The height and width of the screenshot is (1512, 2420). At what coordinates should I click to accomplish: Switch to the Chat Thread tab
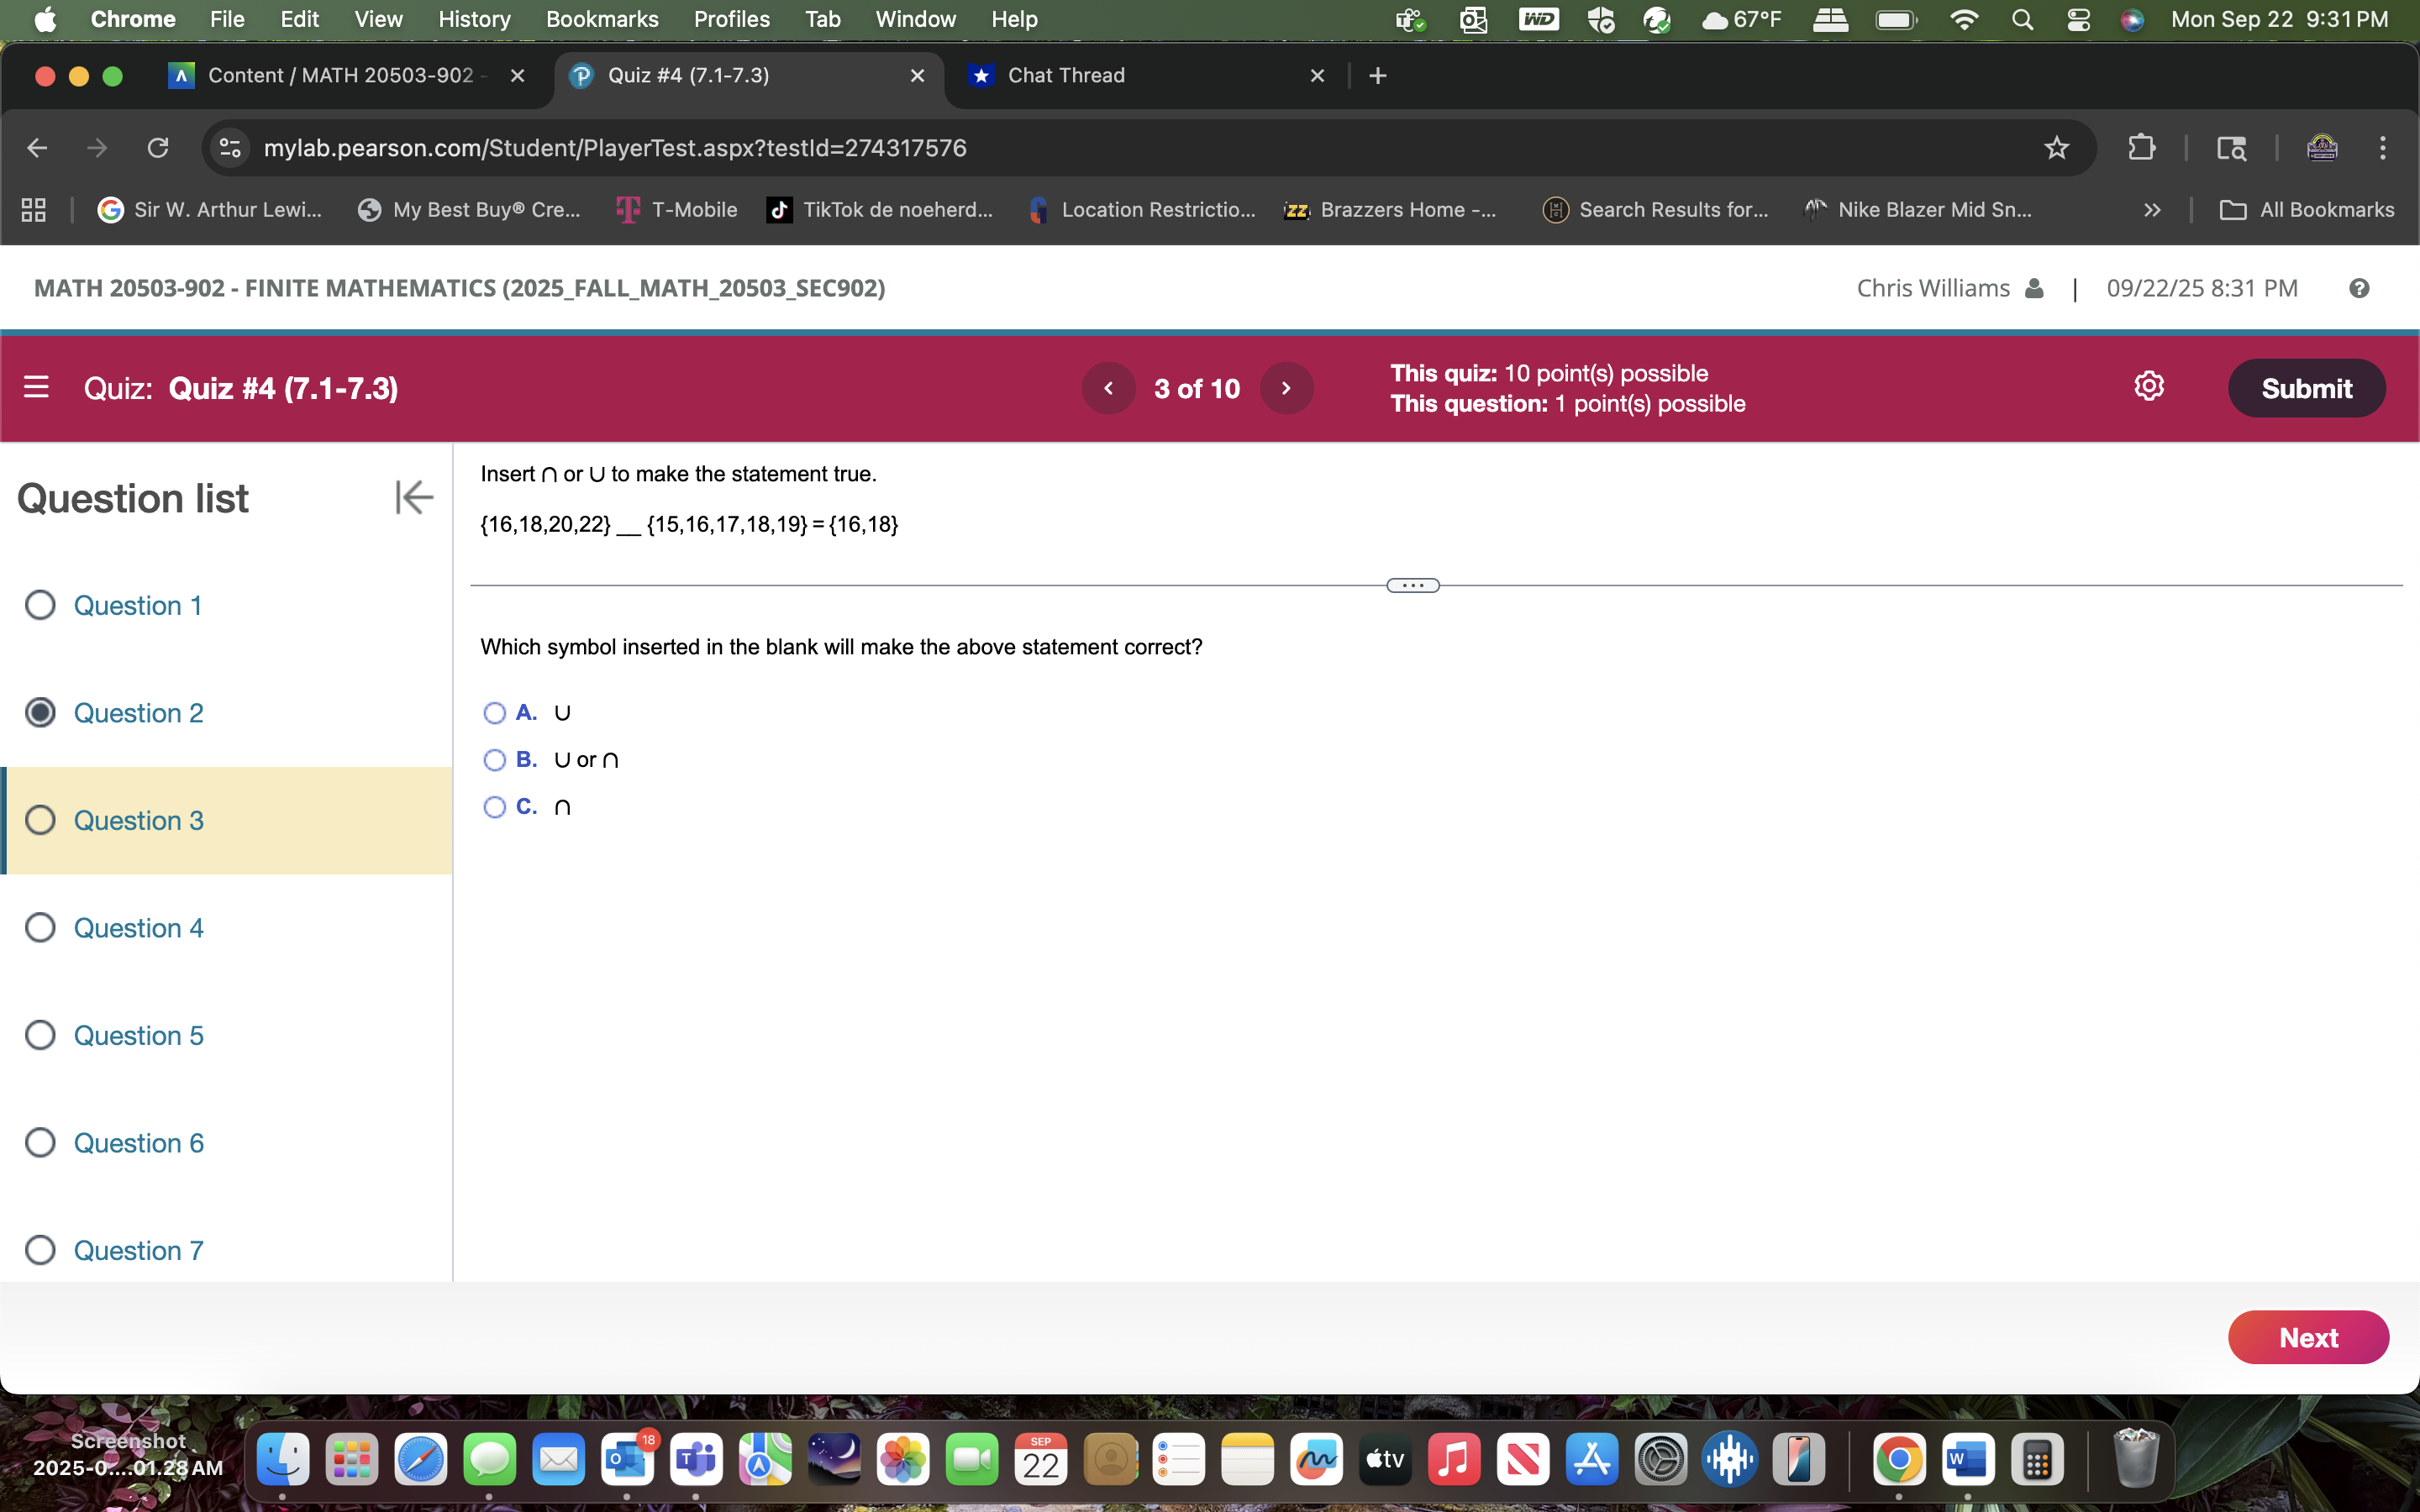pos(1066,75)
